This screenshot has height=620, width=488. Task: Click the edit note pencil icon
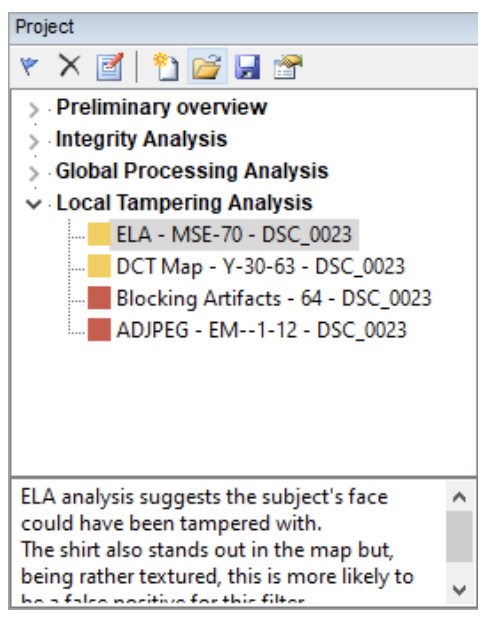[110, 66]
